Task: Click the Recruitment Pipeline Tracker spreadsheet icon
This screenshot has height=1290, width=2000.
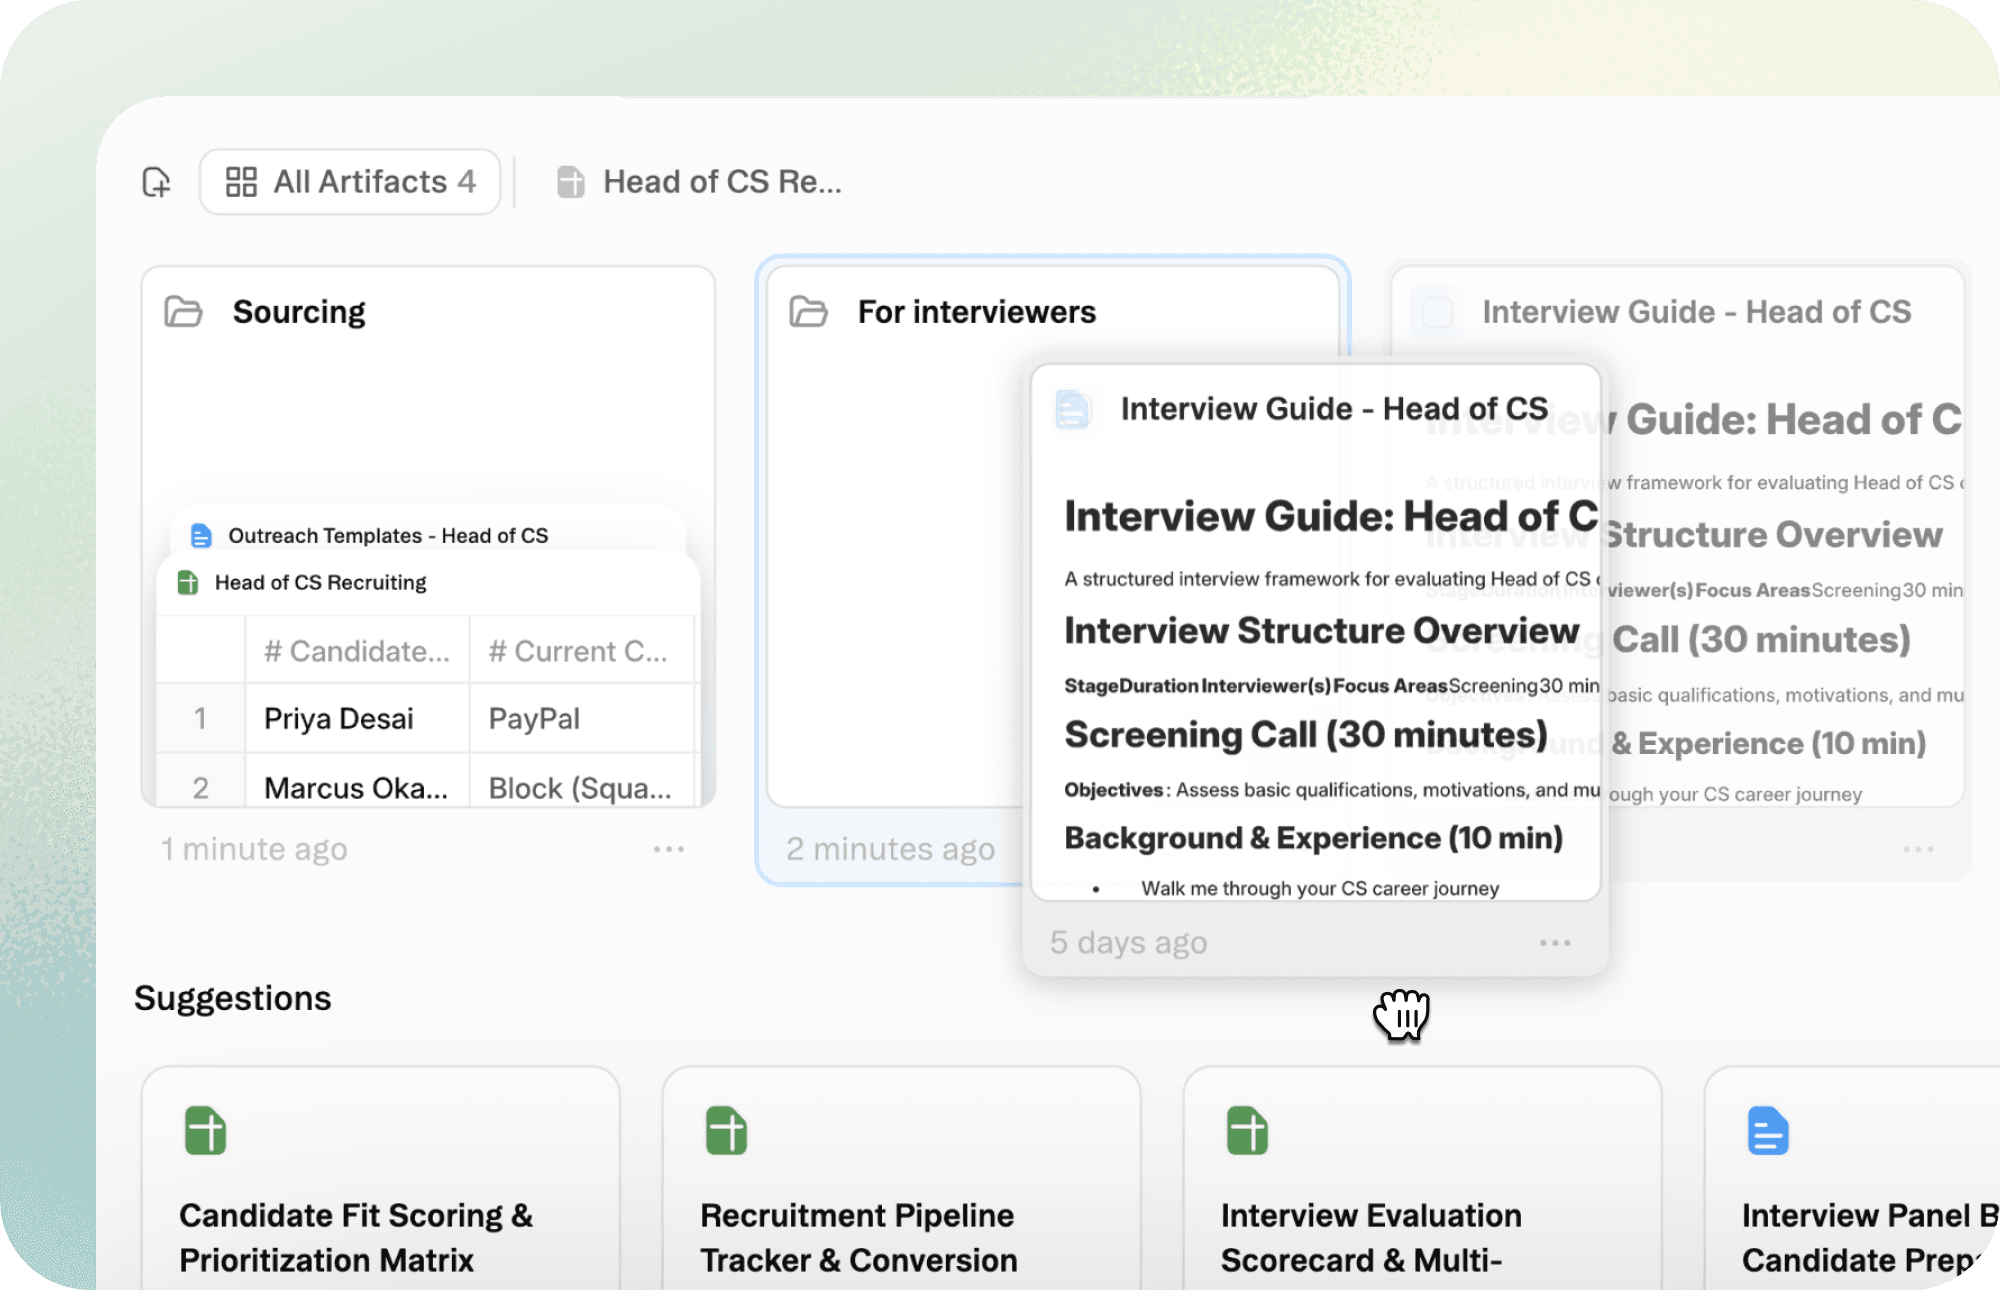Action: (727, 1131)
